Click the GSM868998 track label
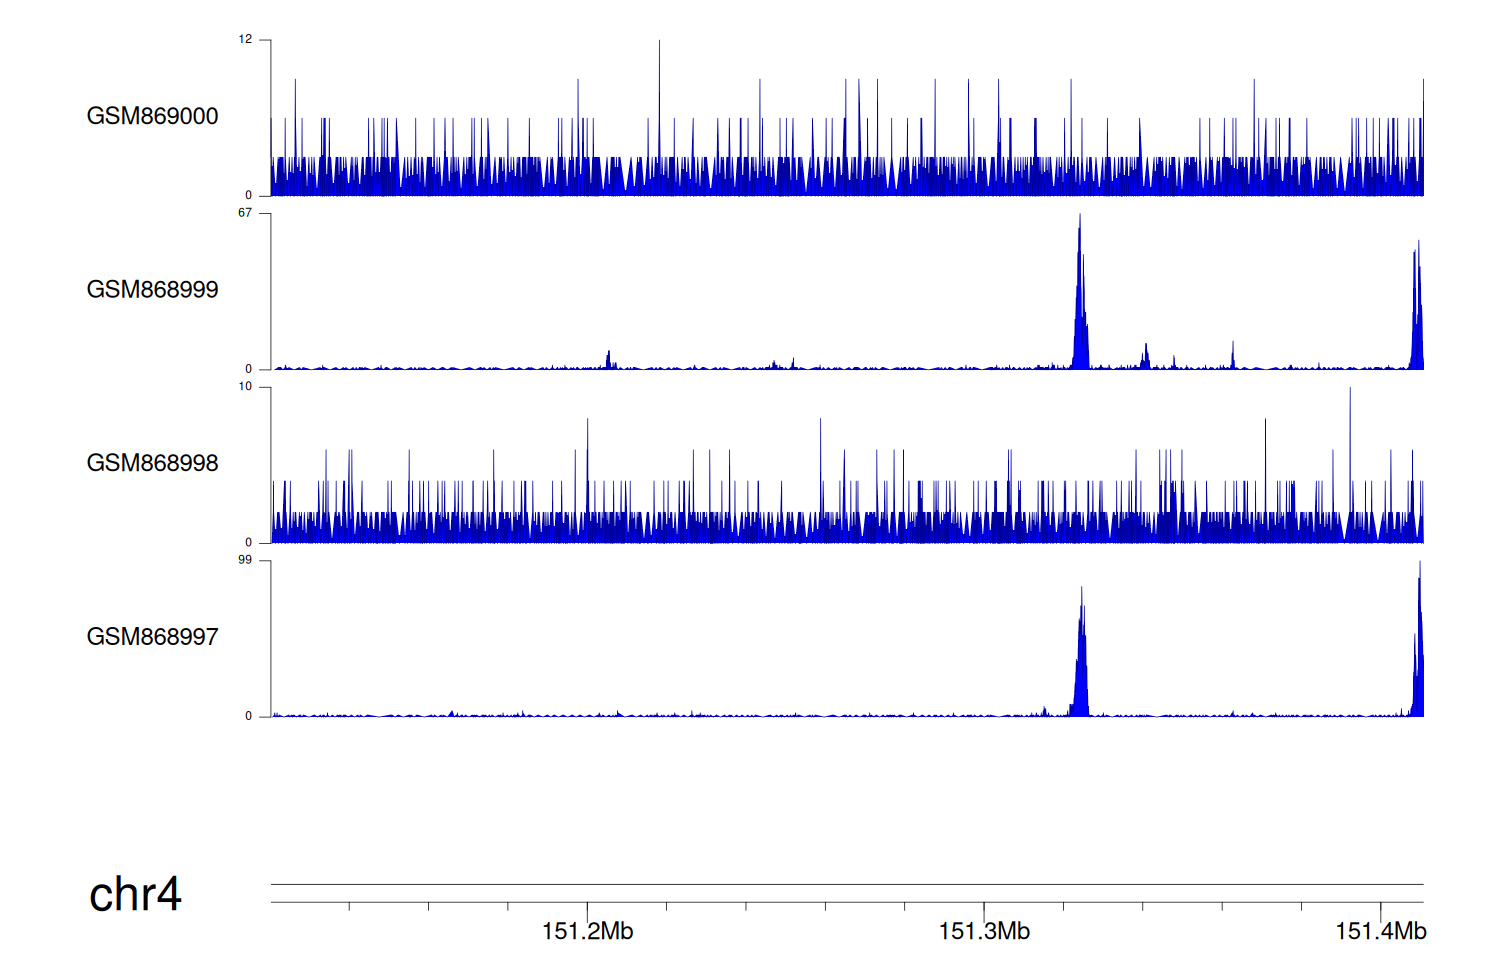1500x980 pixels. coord(152,463)
